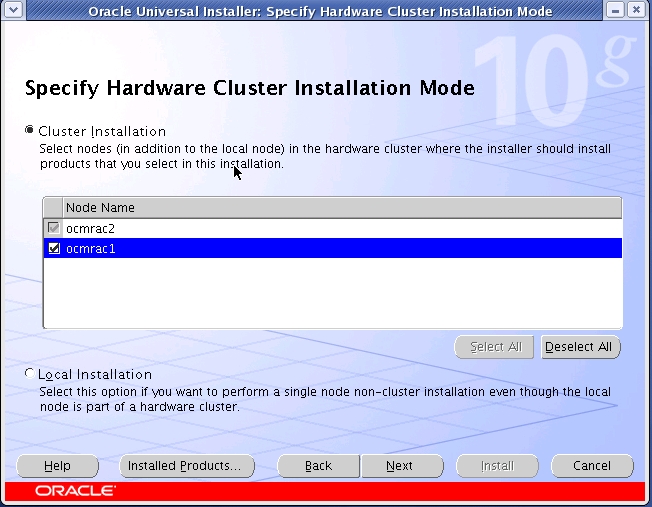Click the Deselect All button

(x=580, y=347)
